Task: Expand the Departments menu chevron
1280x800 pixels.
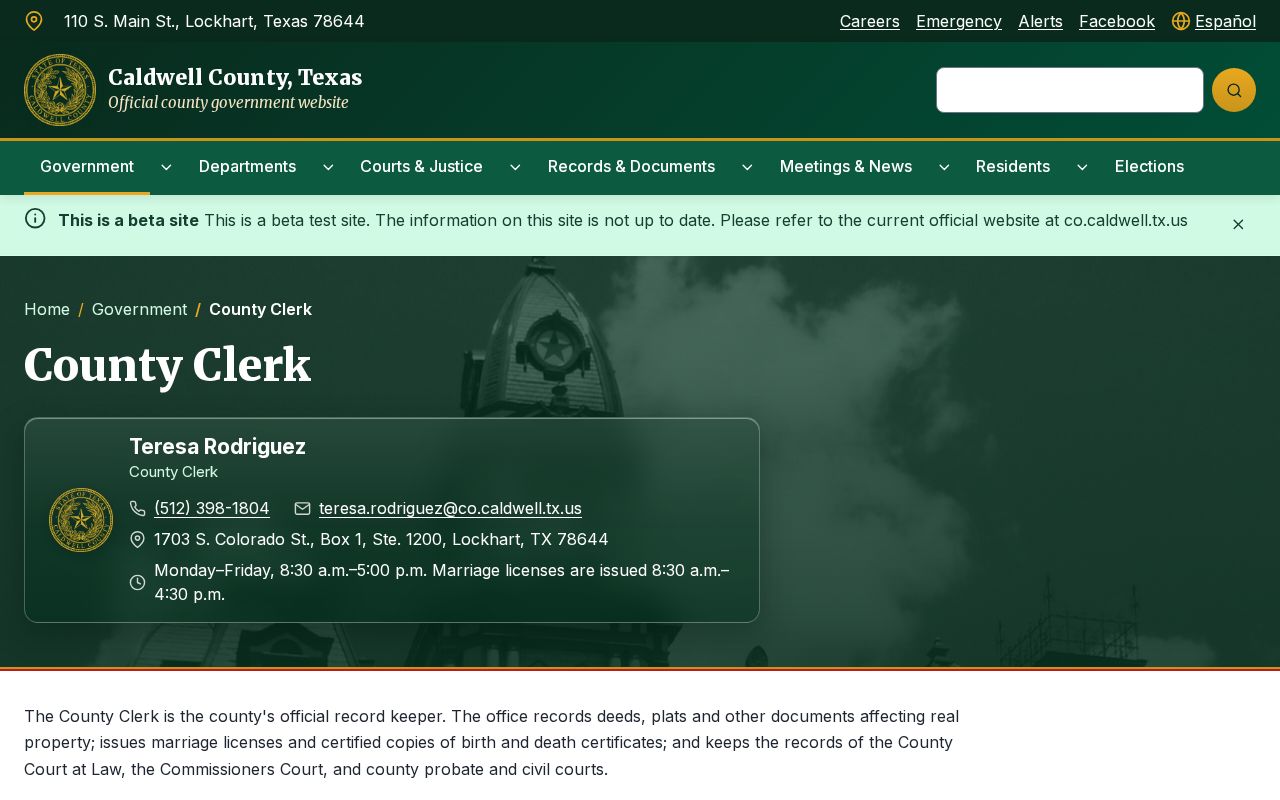Action: (328, 167)
